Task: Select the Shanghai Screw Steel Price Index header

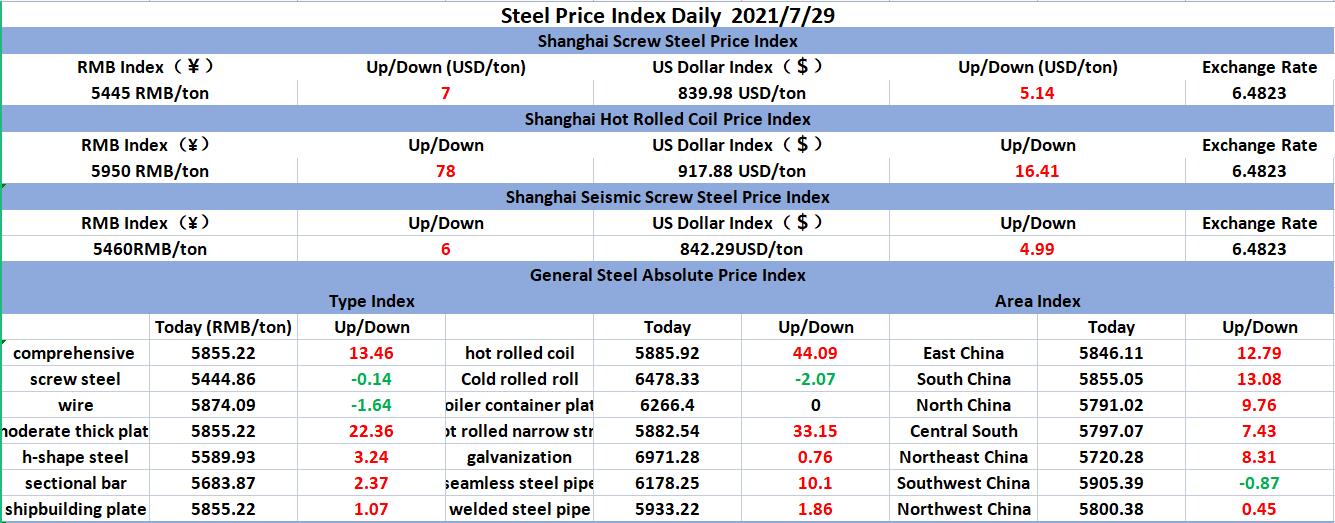Action: (x=667, y=41)
